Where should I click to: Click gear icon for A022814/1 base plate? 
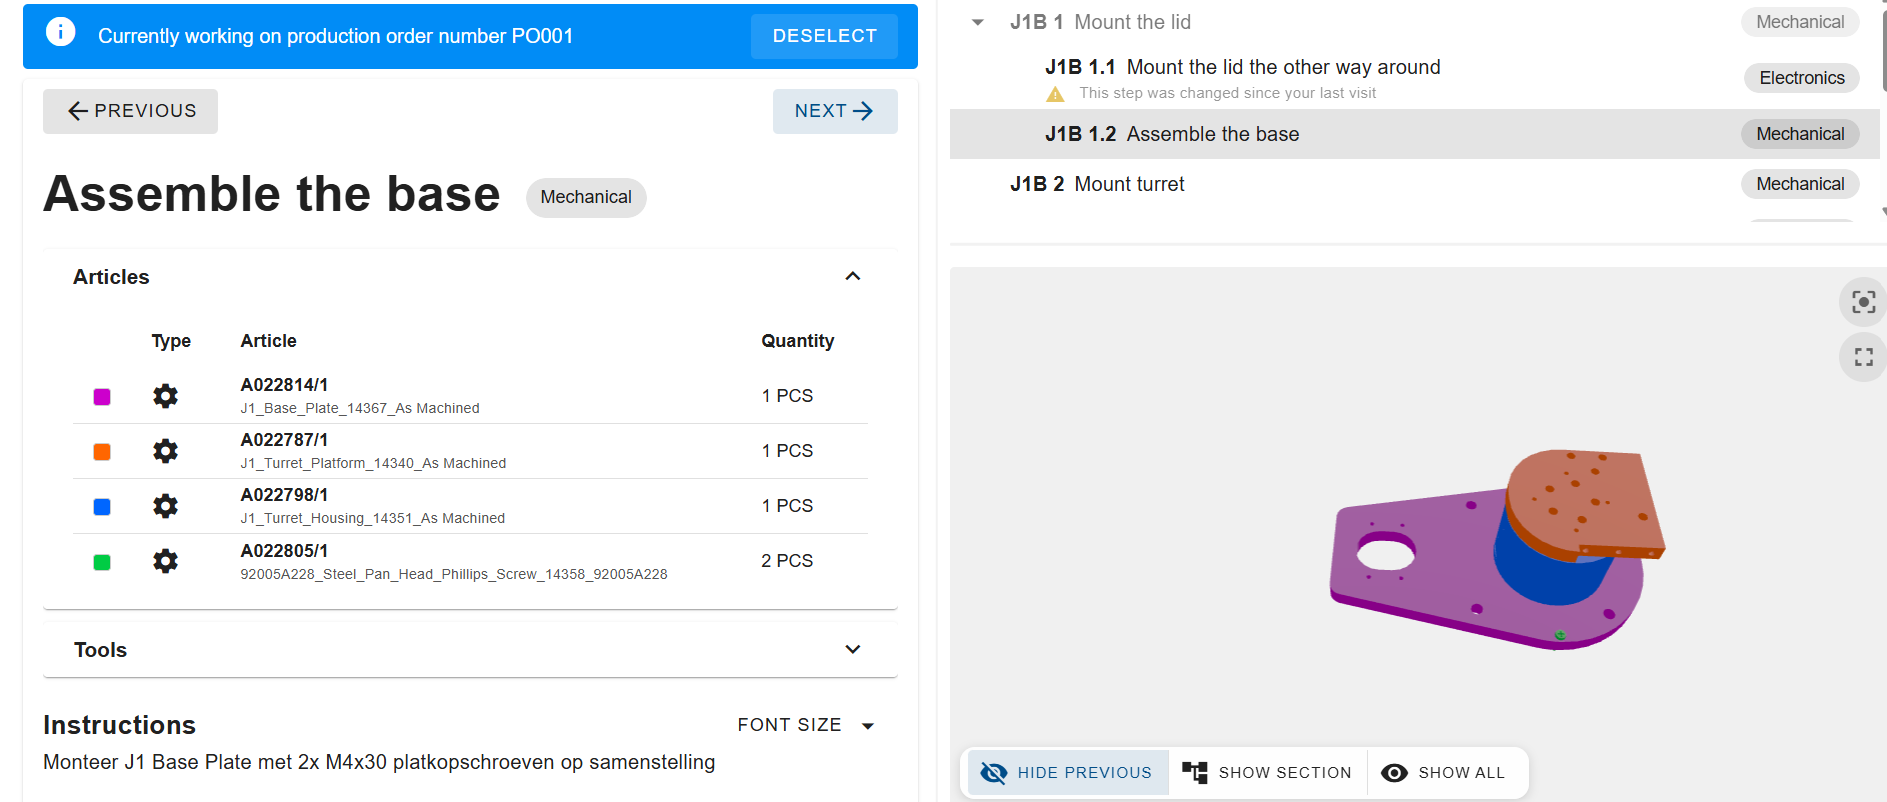point(165,396)
